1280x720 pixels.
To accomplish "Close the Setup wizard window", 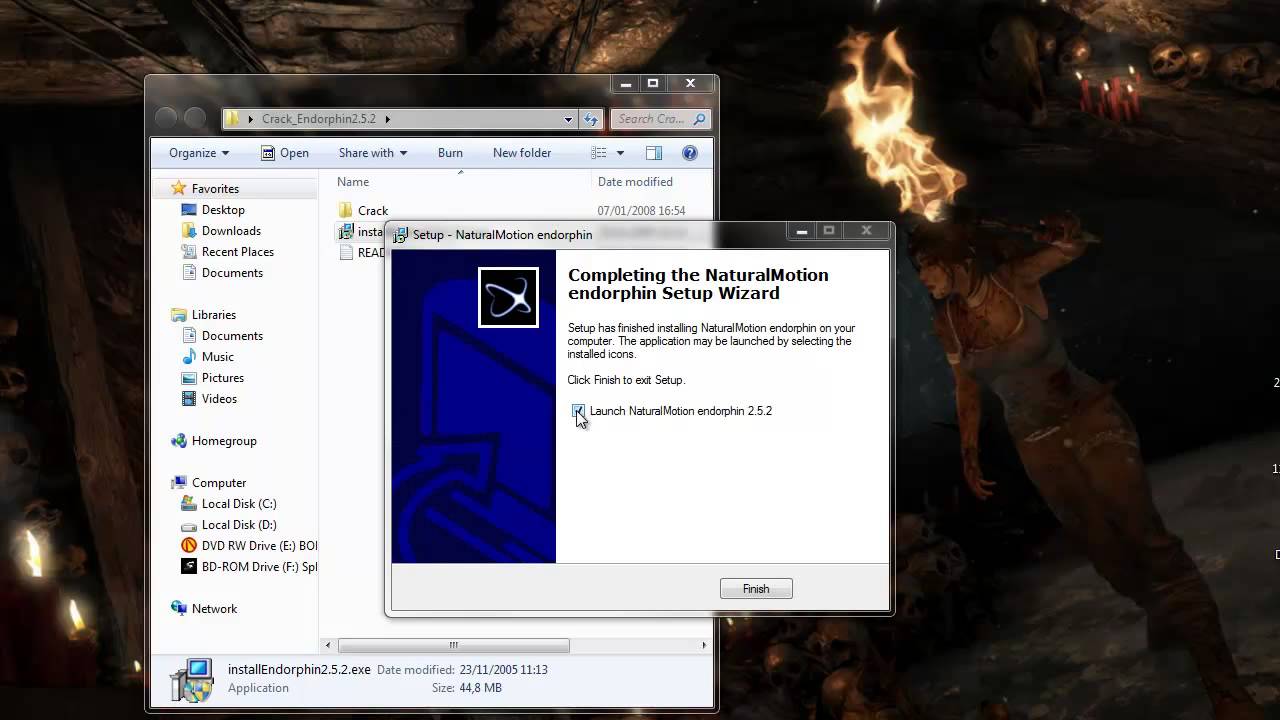I will [866, 231].
